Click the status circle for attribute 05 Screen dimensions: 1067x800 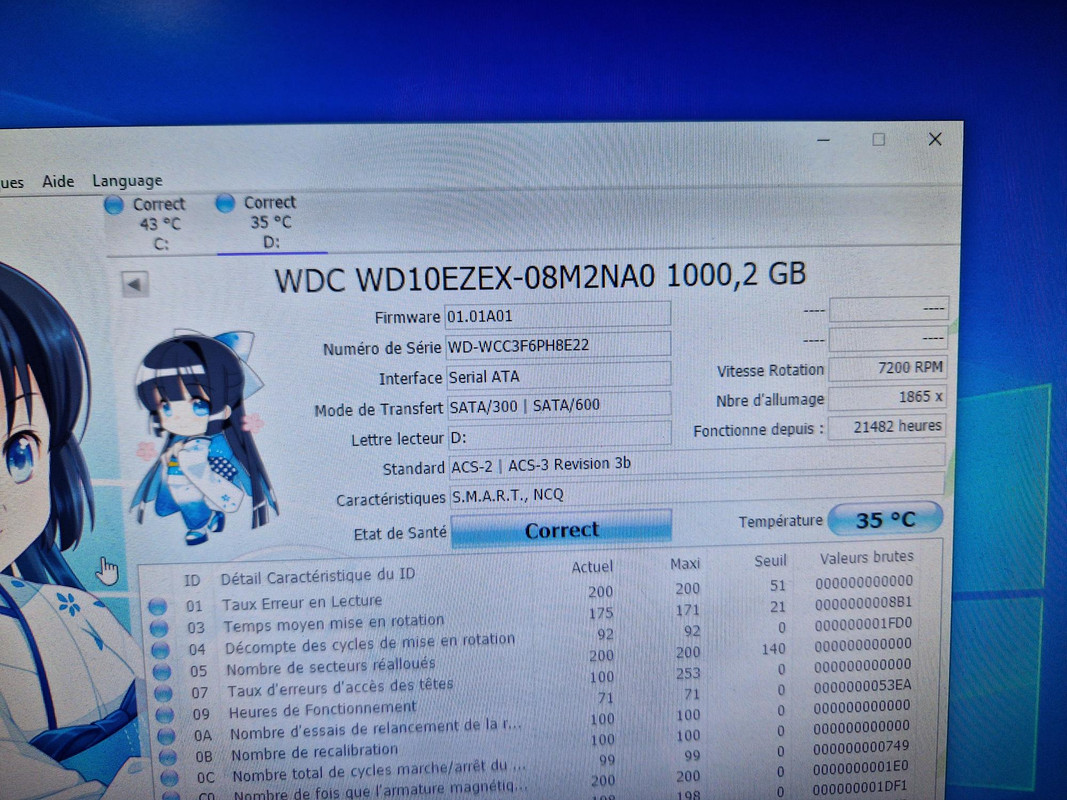162,671
